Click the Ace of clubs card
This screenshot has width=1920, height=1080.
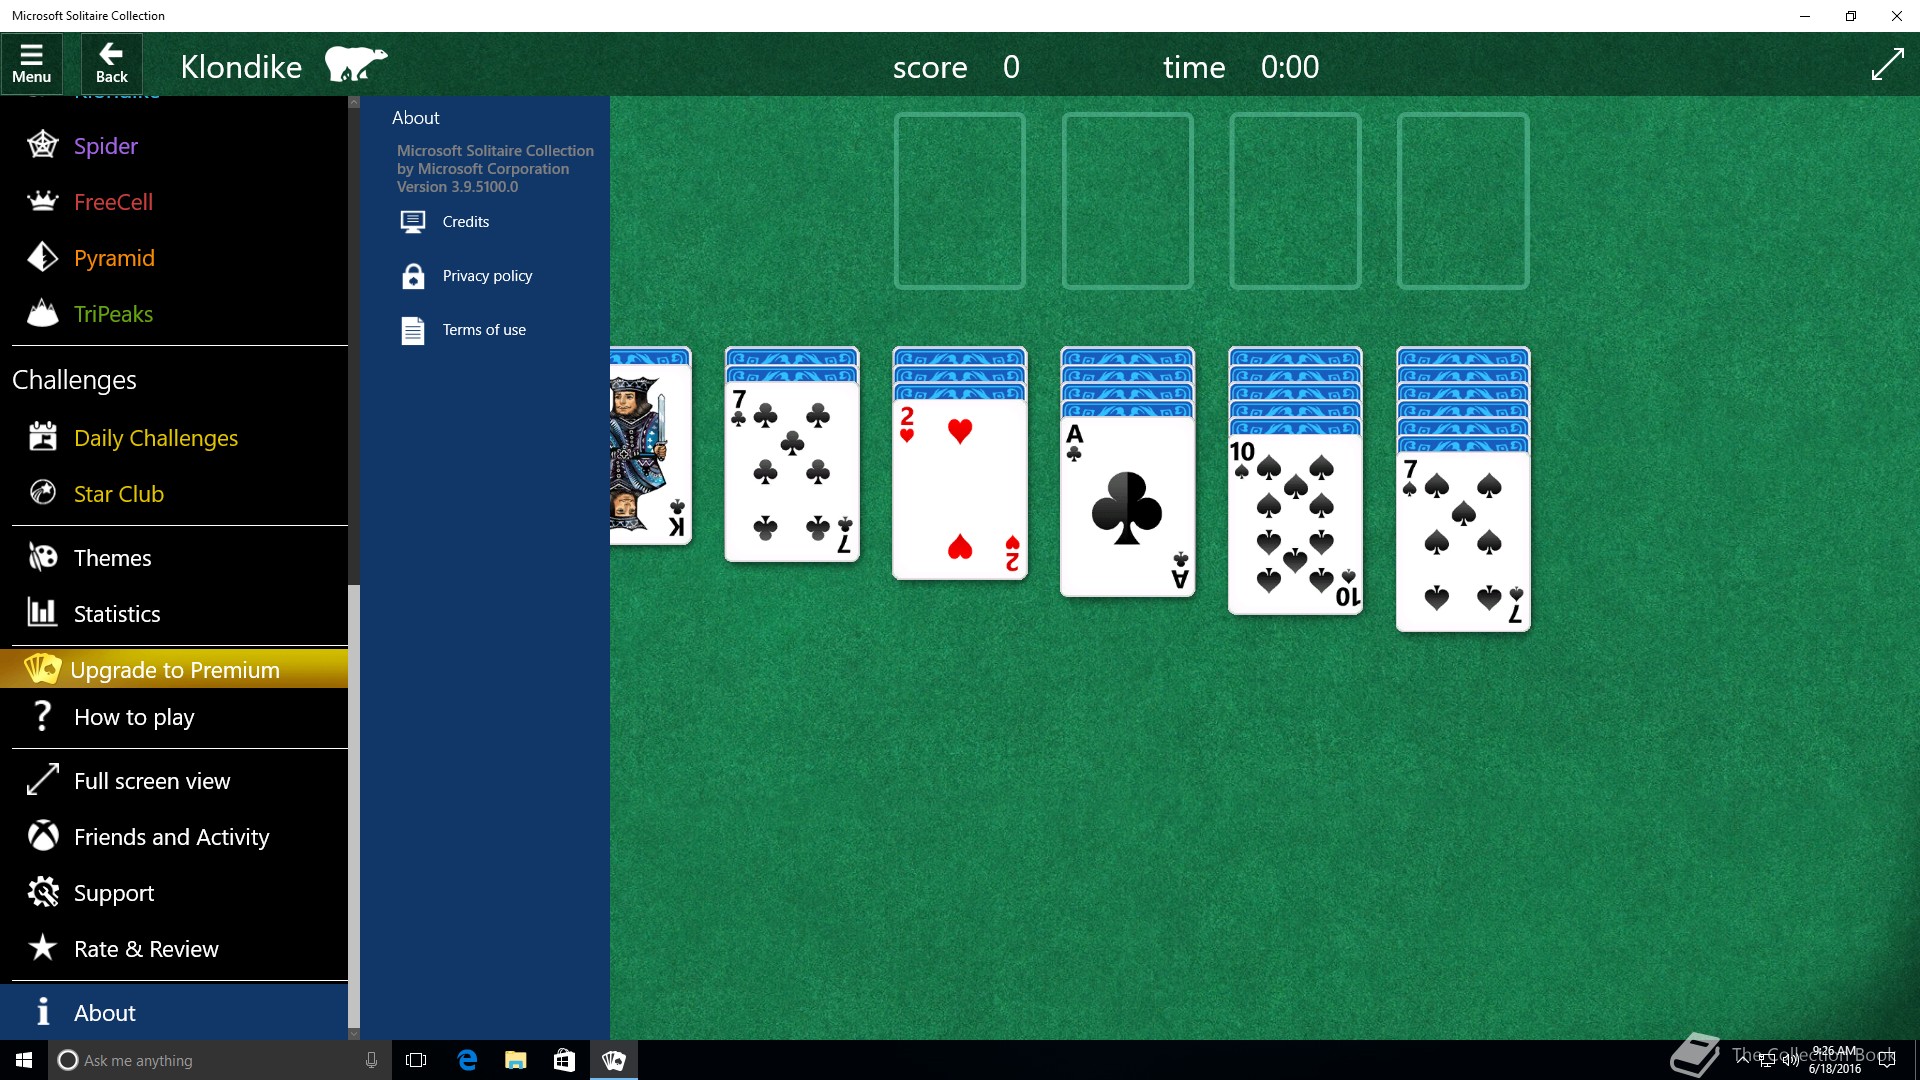1127,506
